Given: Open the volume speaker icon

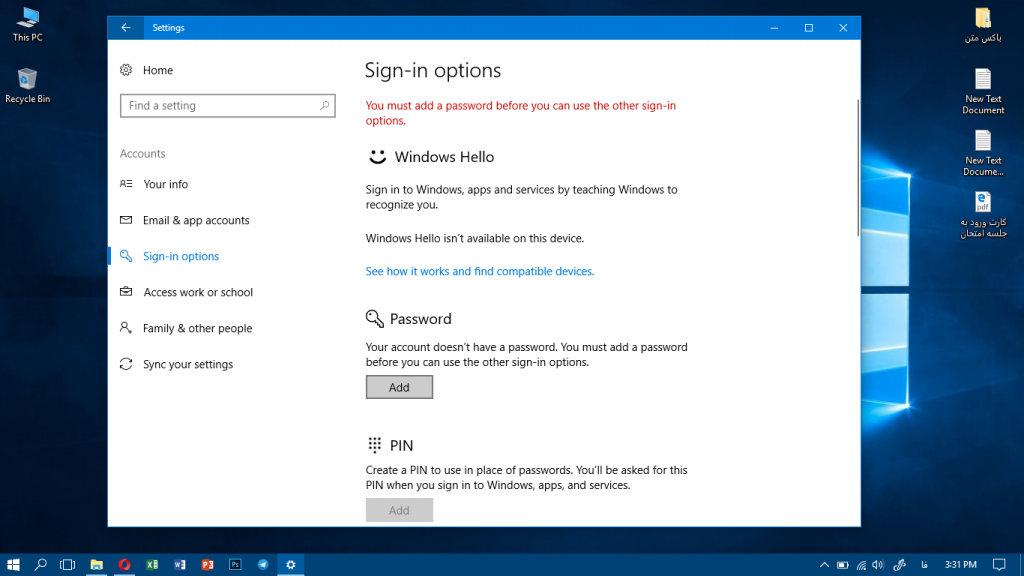Looking at the screenshot, I should point(878,565).
